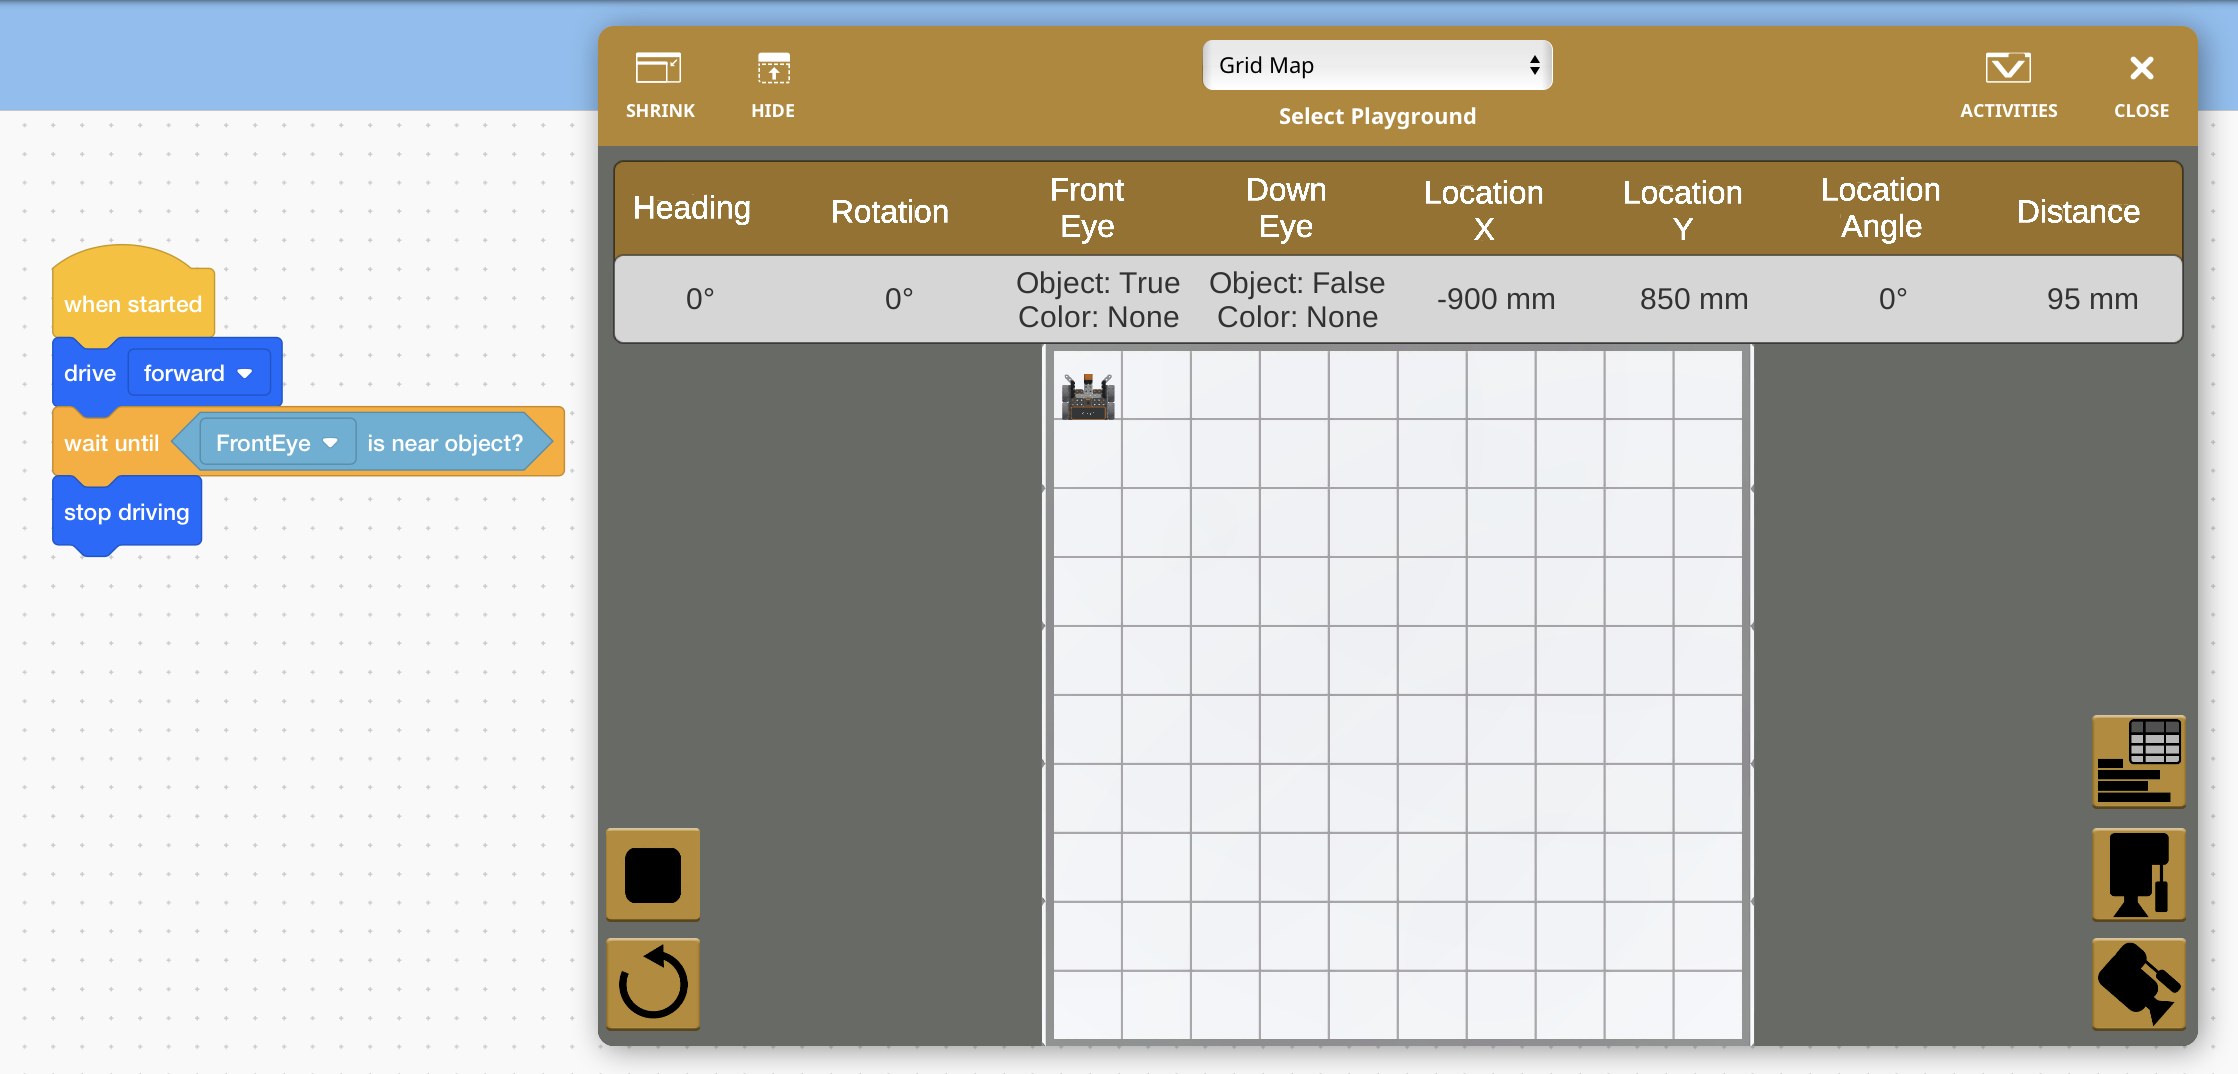Switch to the top-down camera view
Image resolution: width=2238 pixels, height=1074 pixels.
click(2138, 984)
